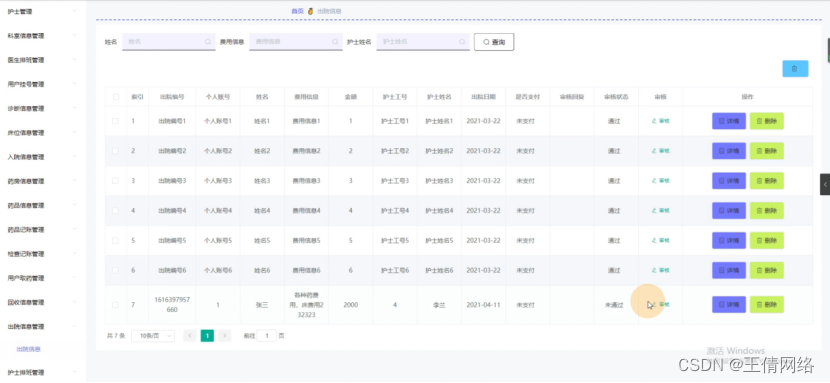Click nurse name cell 李兰
Screen dimensions: 830x383
coord(439,305)
